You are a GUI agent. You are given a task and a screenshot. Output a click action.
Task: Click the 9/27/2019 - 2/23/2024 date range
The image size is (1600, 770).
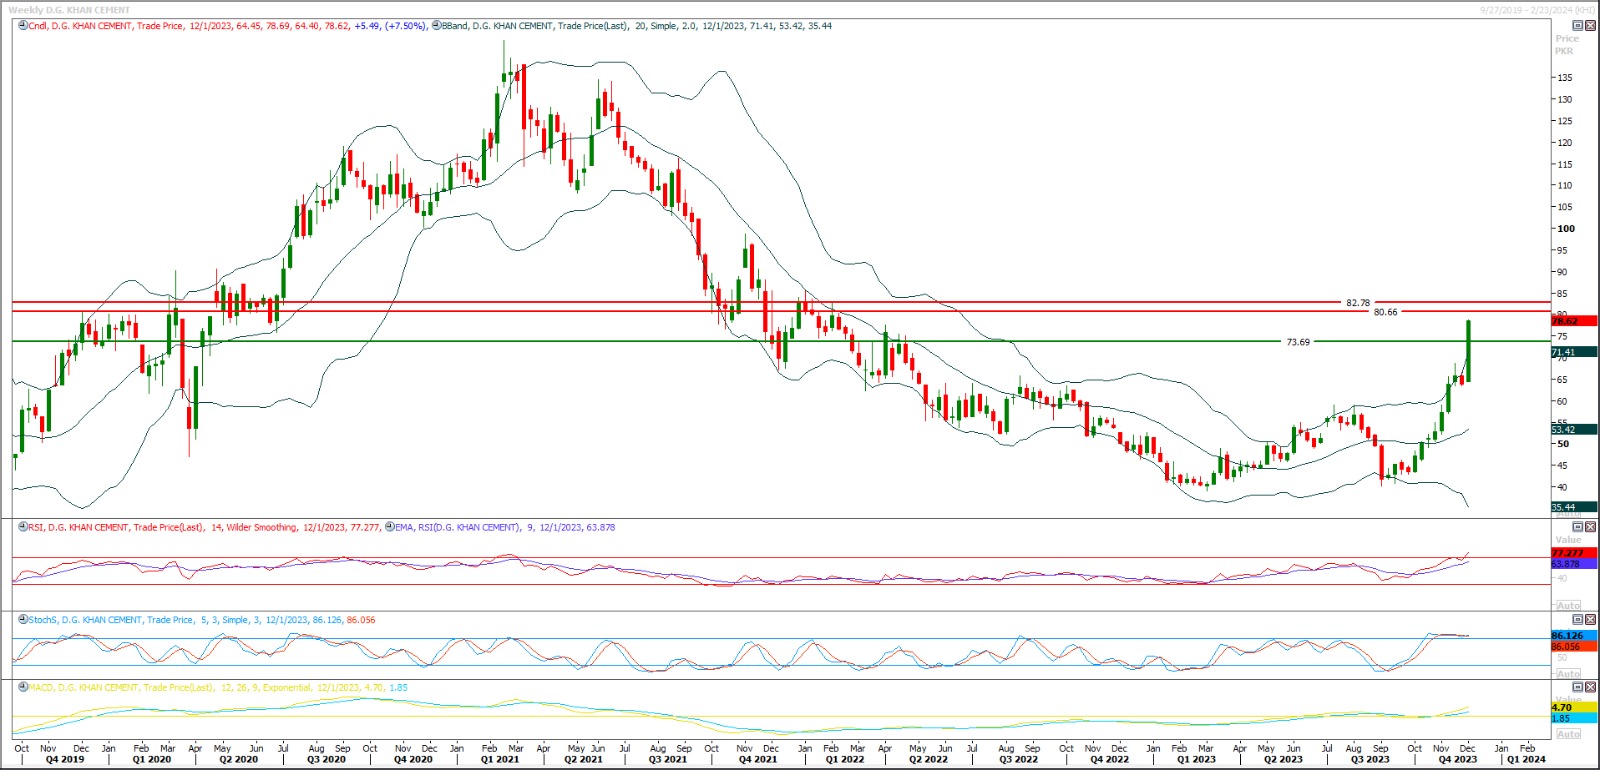tap(1537, 10)
